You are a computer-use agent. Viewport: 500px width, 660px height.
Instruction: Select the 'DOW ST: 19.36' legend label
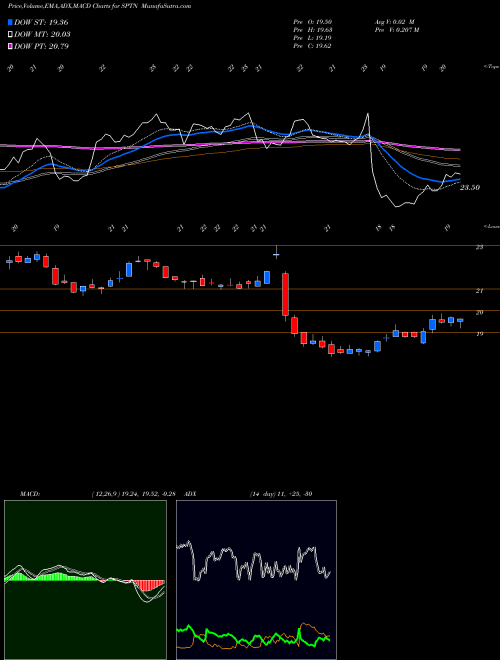coord(41,22)
